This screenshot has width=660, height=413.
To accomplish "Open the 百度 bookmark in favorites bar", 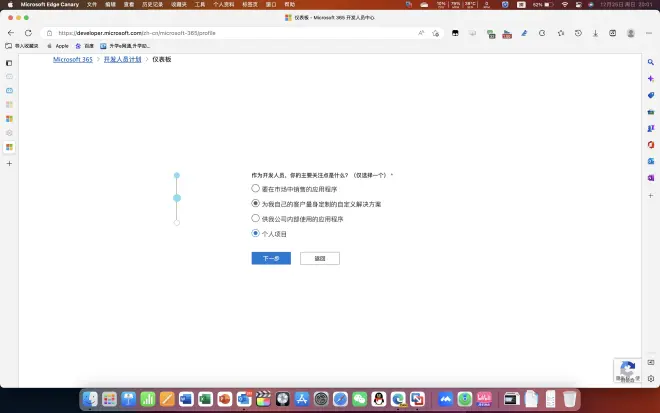I will [x=85, y=46].
